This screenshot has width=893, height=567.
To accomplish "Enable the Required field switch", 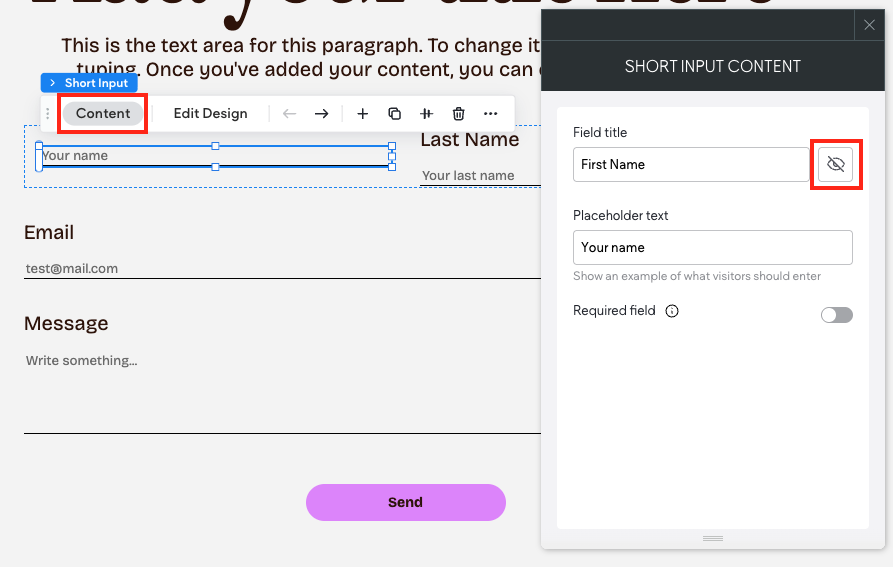I will click(x=836, y=315).
